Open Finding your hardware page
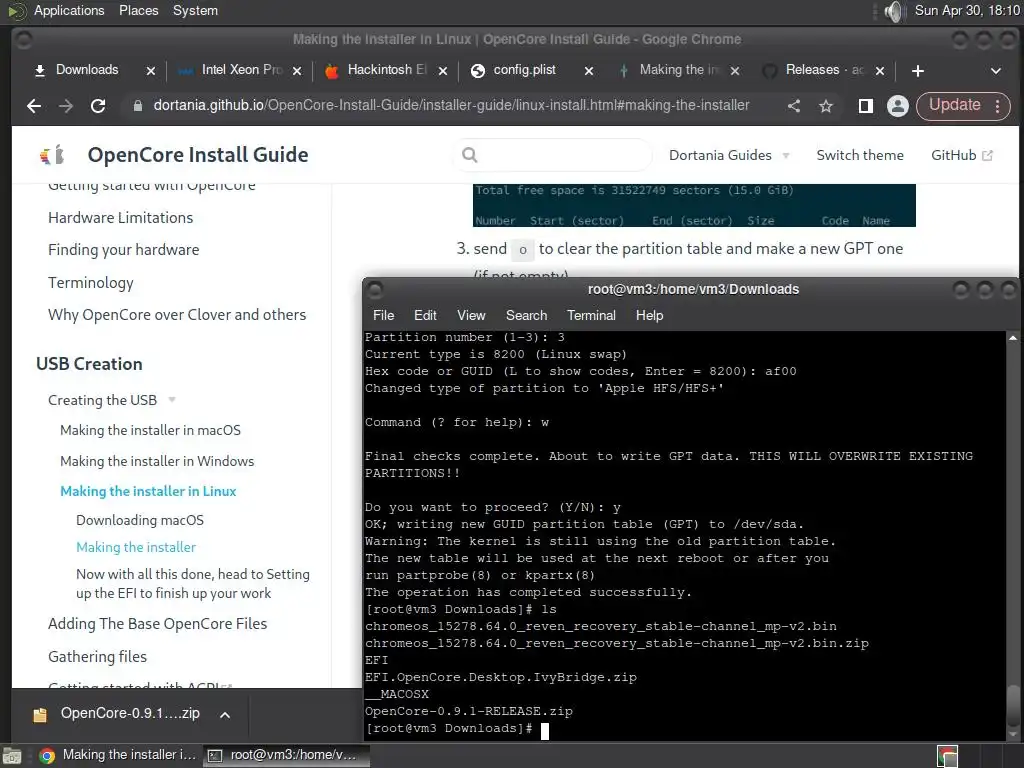 coord(123,249)
